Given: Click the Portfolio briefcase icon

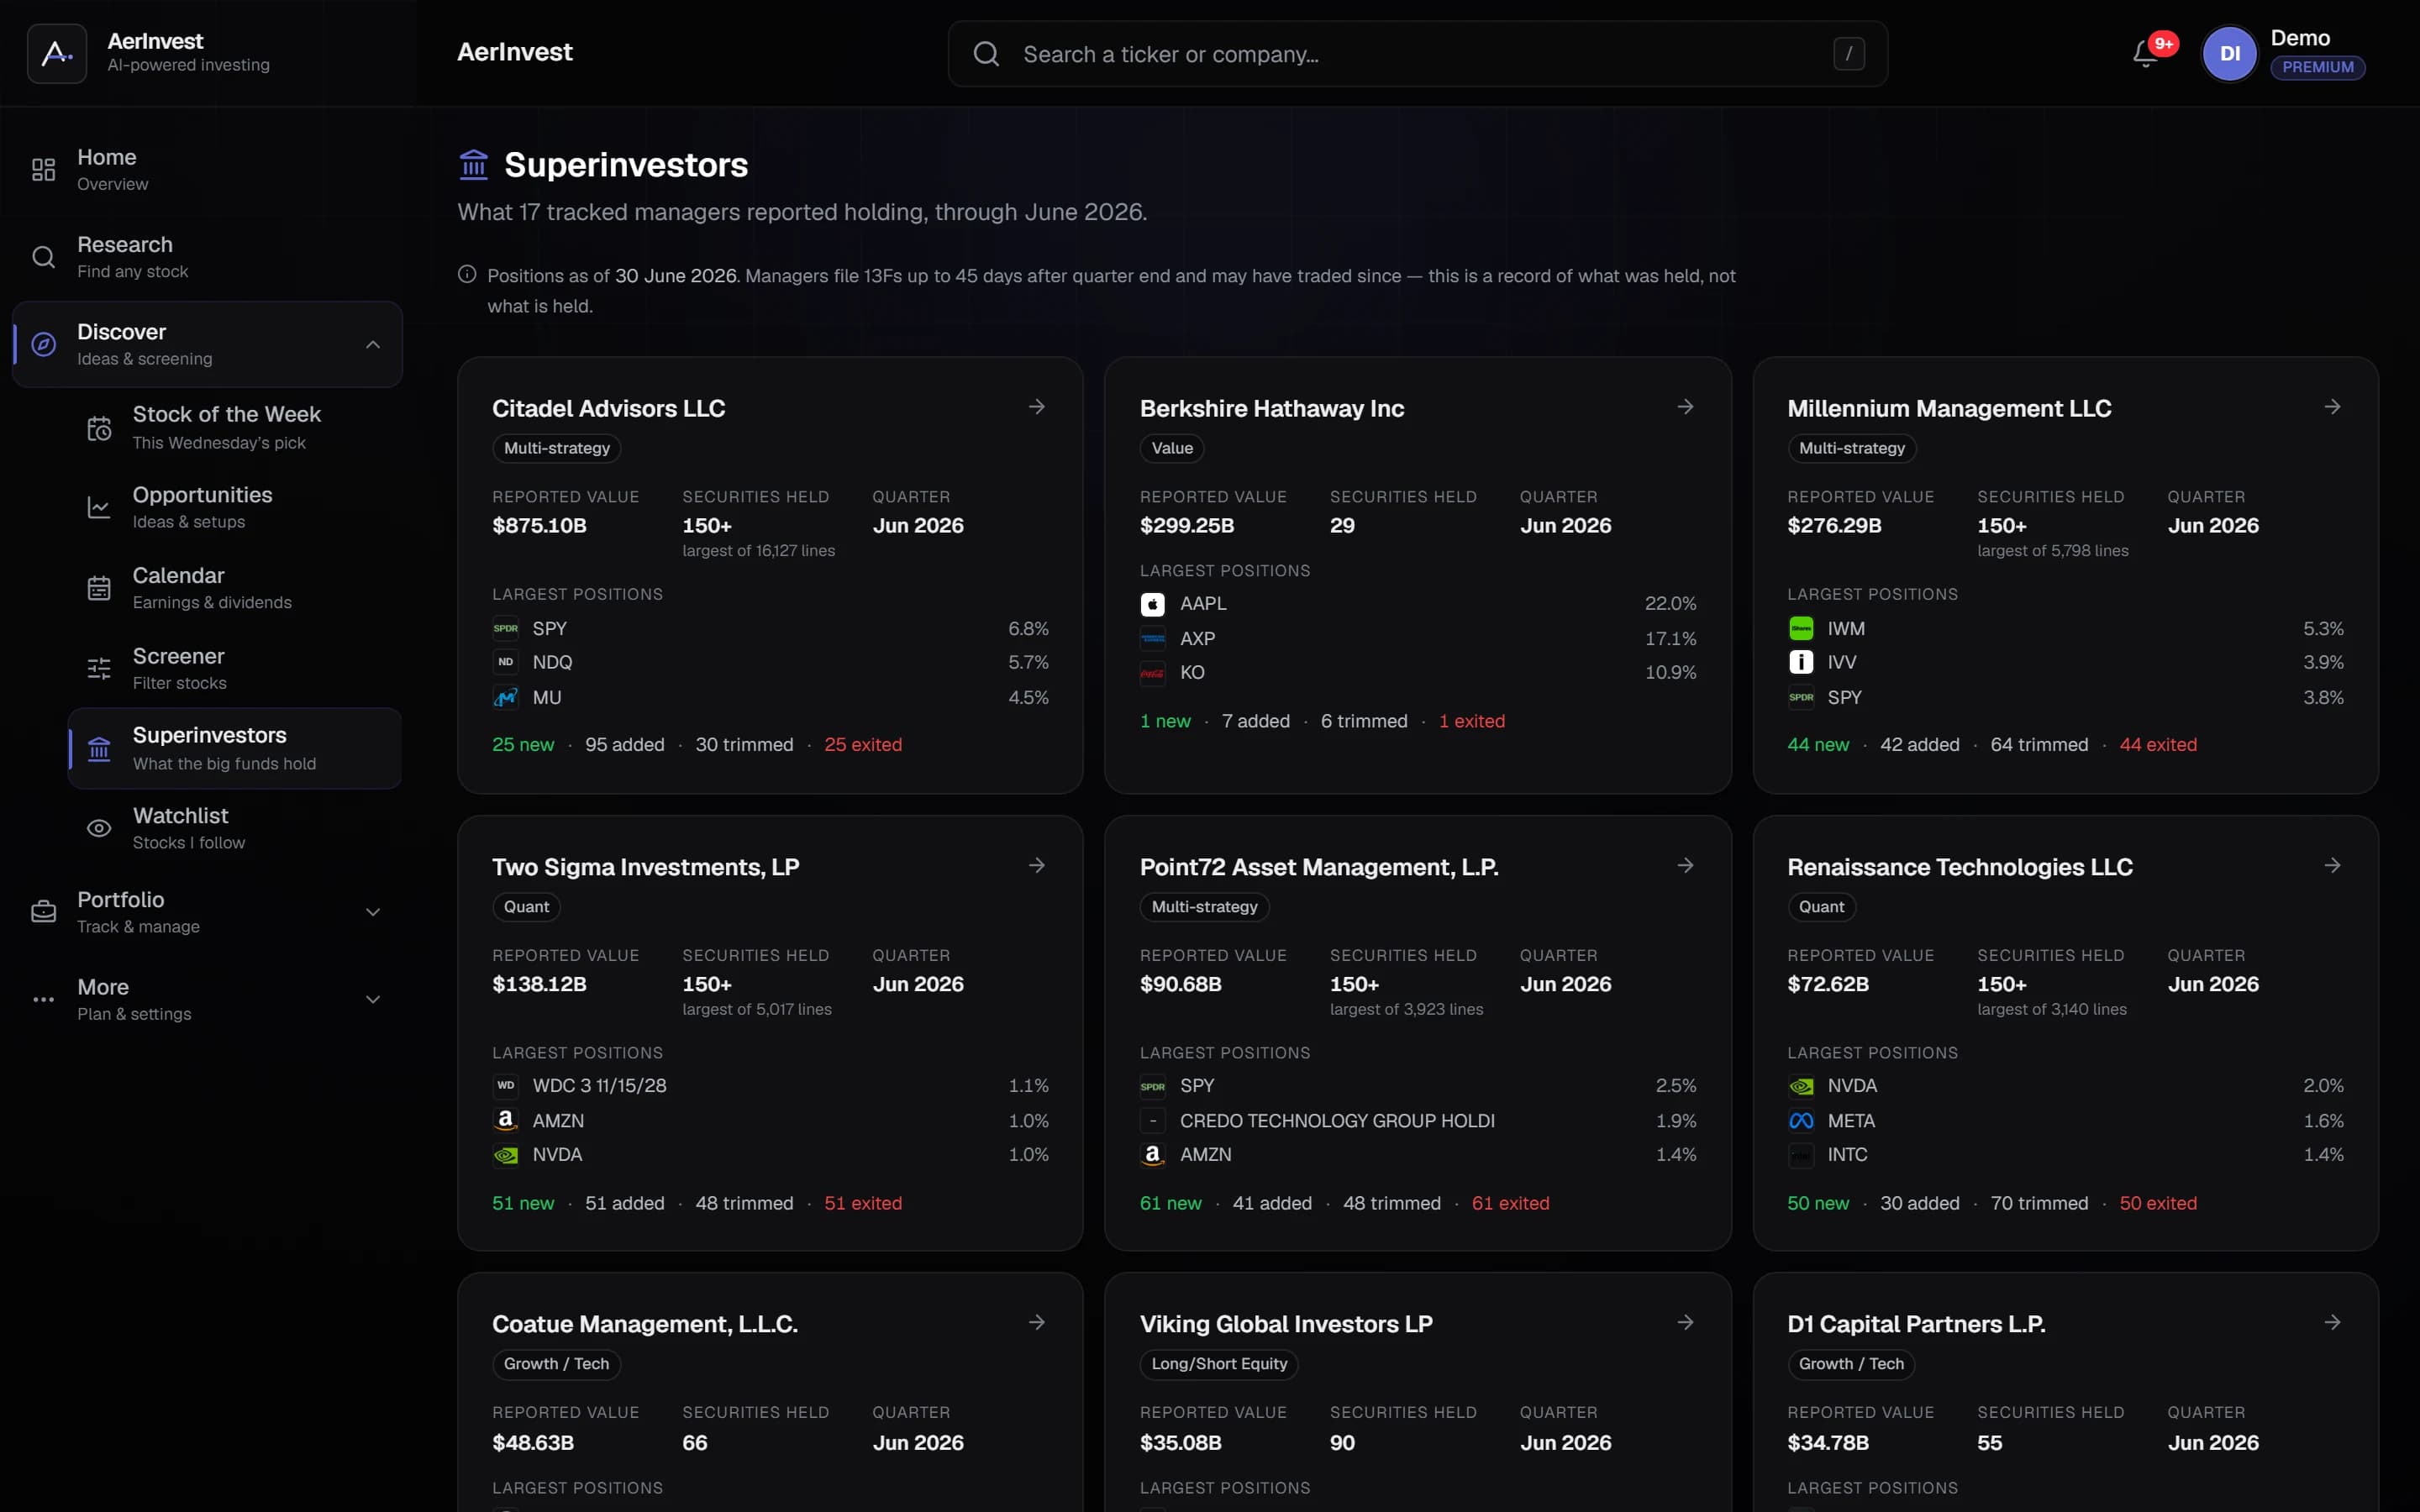Looking at the screenshot, I should point(43,912).
